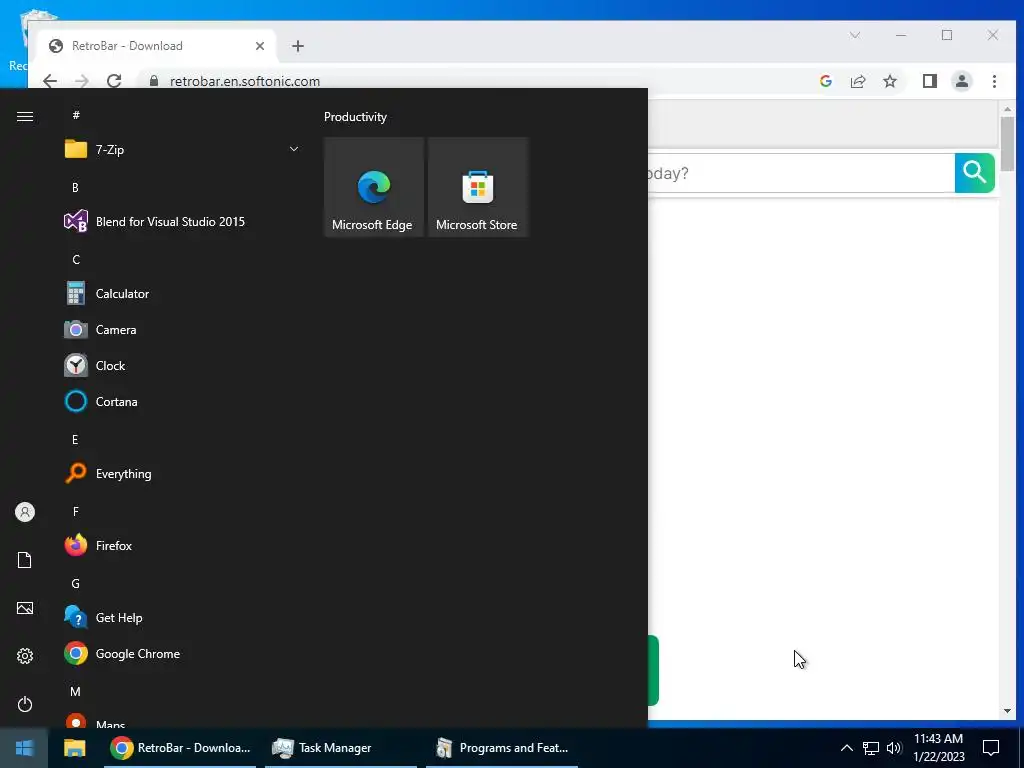Open Cortana from the app list

coord(182,402)
